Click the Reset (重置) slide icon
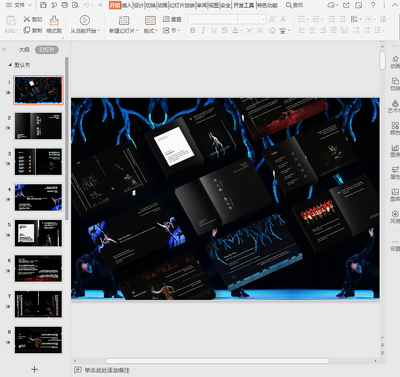This screenshot has width=400, height=377. pyautogui.click(x=166, y=19)
